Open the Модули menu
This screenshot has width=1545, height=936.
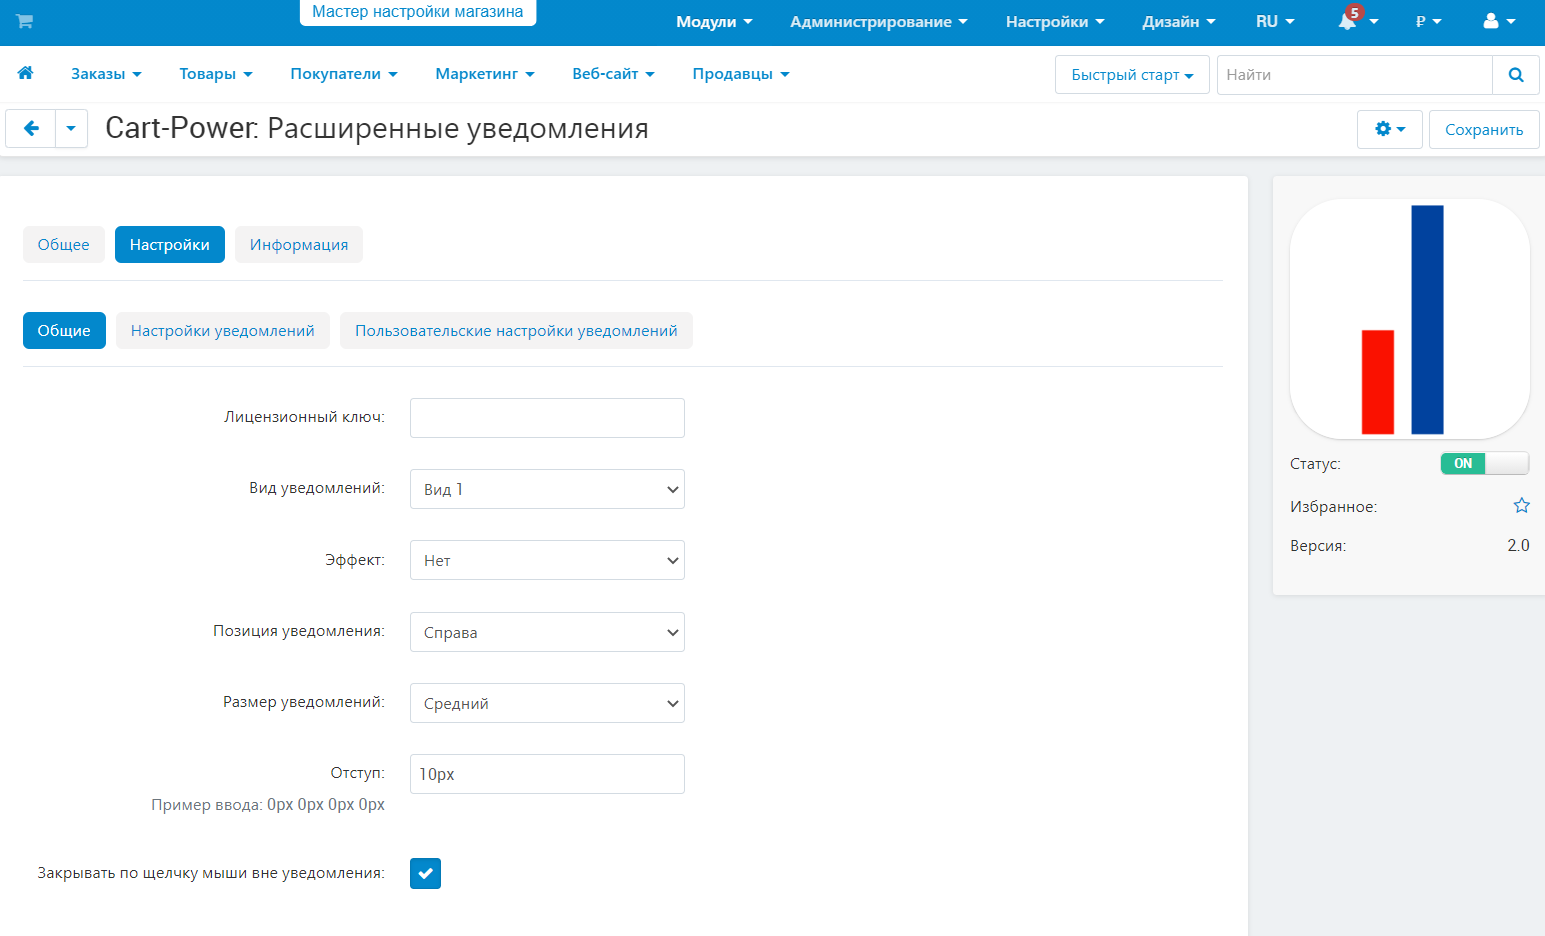714,21
